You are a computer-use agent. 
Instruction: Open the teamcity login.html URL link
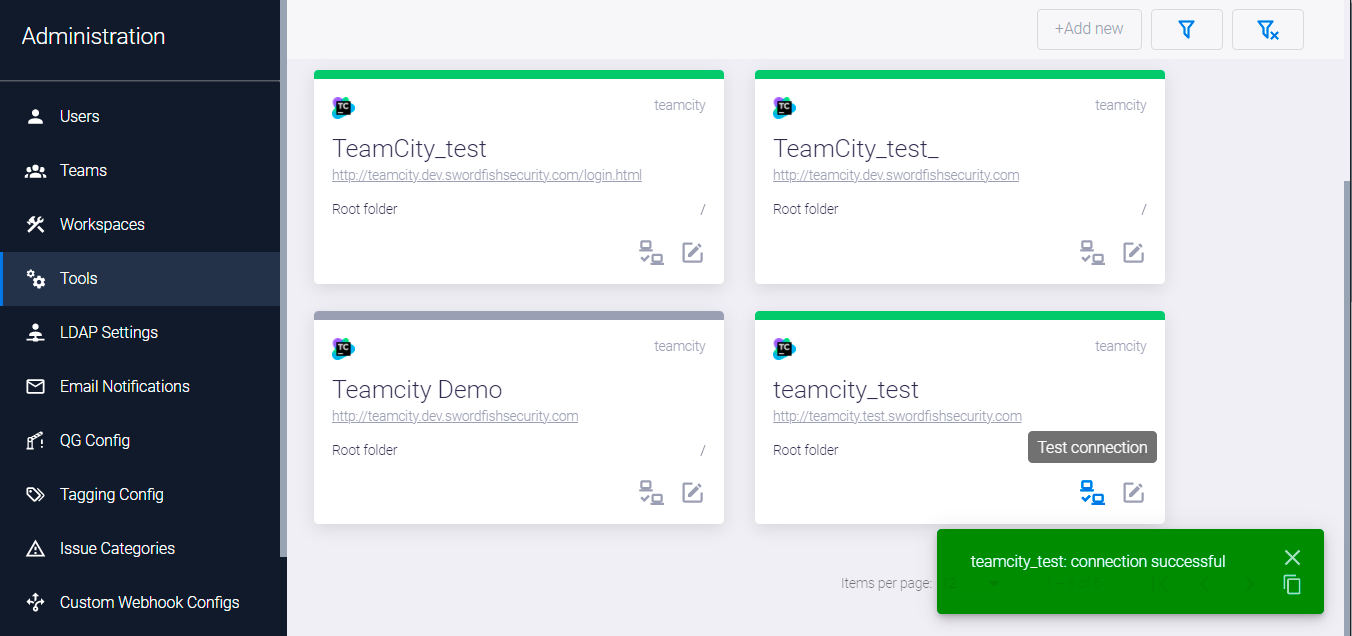(x=487, y=175)
